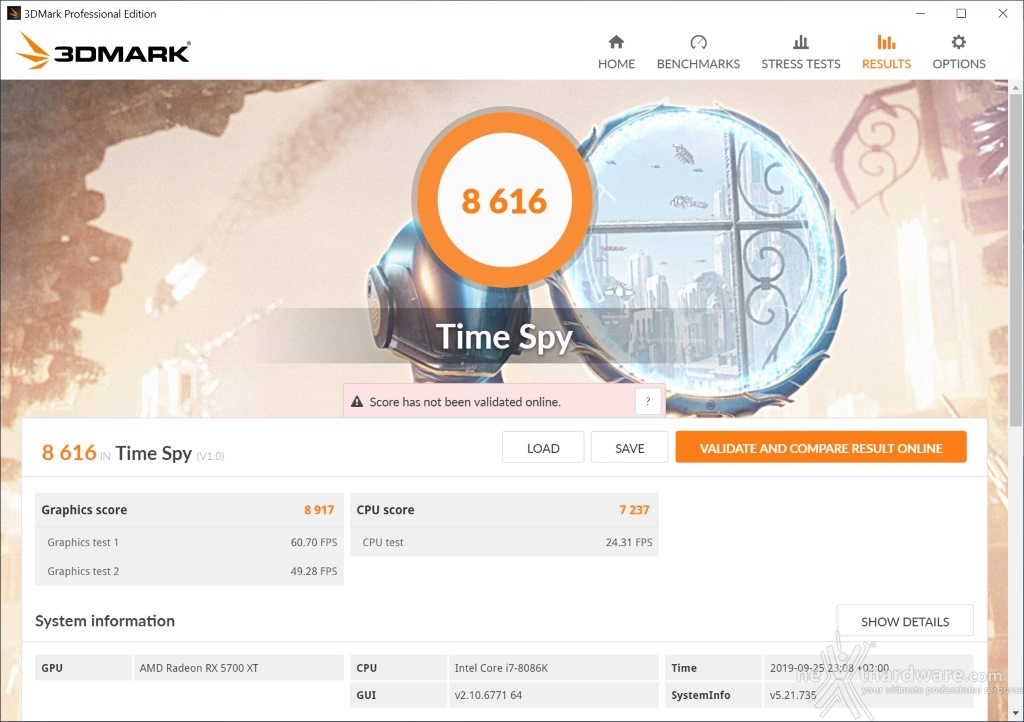Go to the STRESS TESTS tab

coord(801,63)
